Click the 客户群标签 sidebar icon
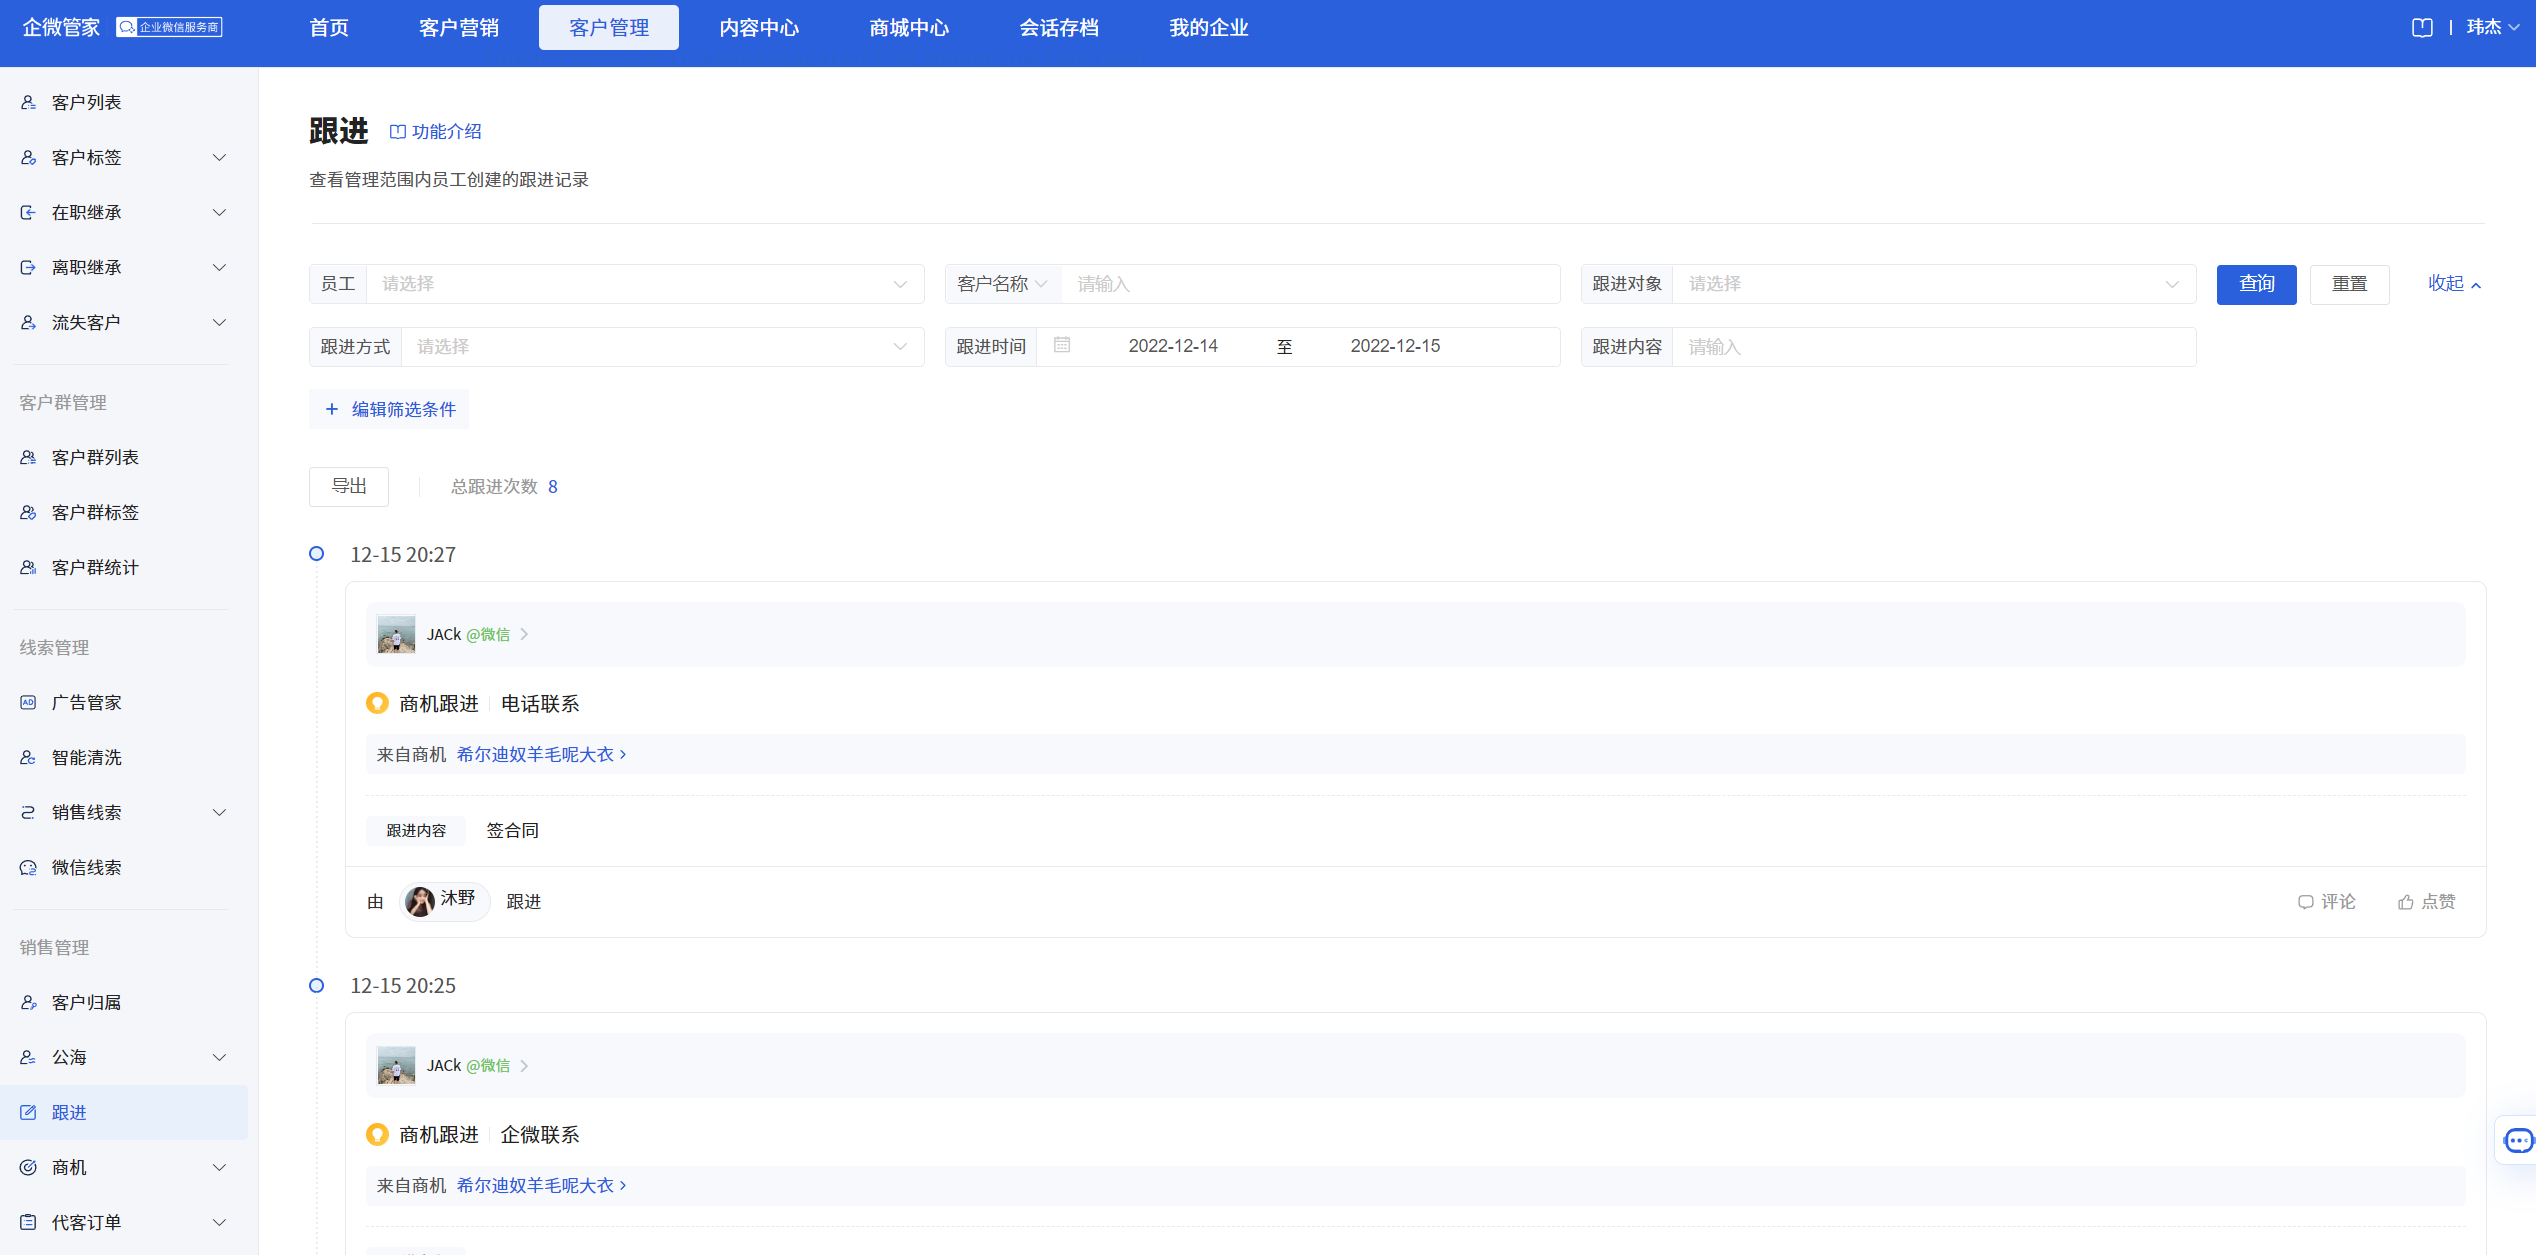Screen dimensions: 2536x1255 [28, 512]
